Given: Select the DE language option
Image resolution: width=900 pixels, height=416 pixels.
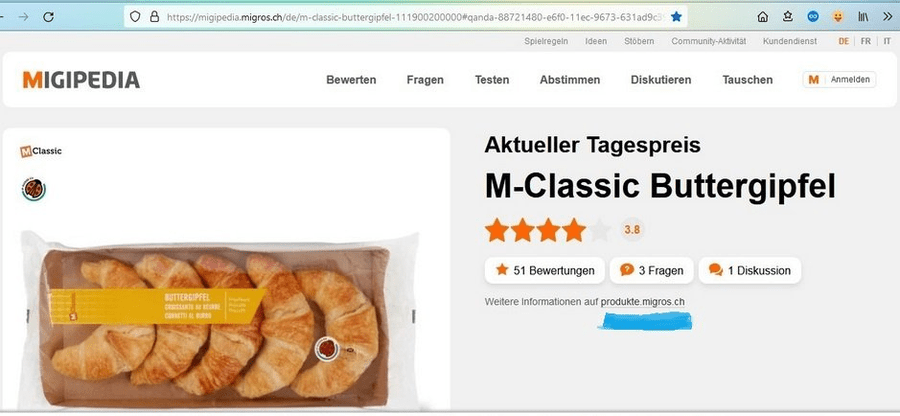Looking at the screenshot, I should pos(843,41).
